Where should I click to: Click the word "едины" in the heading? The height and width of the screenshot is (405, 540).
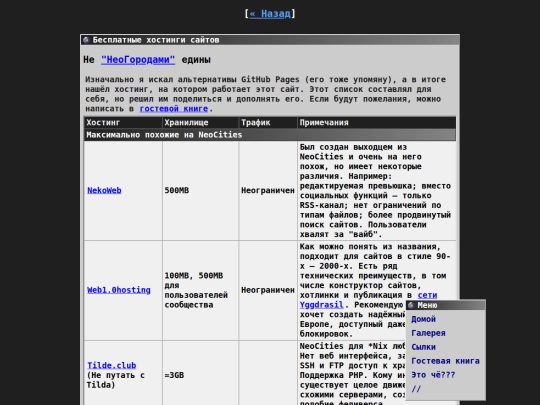click(x=196, y=60)
